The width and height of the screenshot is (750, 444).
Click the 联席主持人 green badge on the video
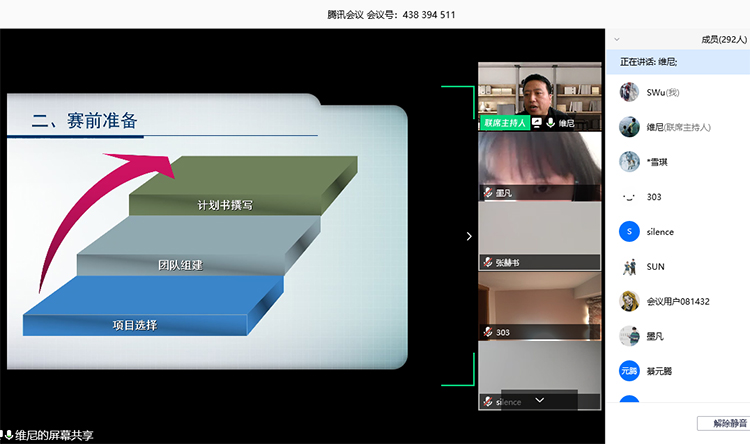(504, 123)
